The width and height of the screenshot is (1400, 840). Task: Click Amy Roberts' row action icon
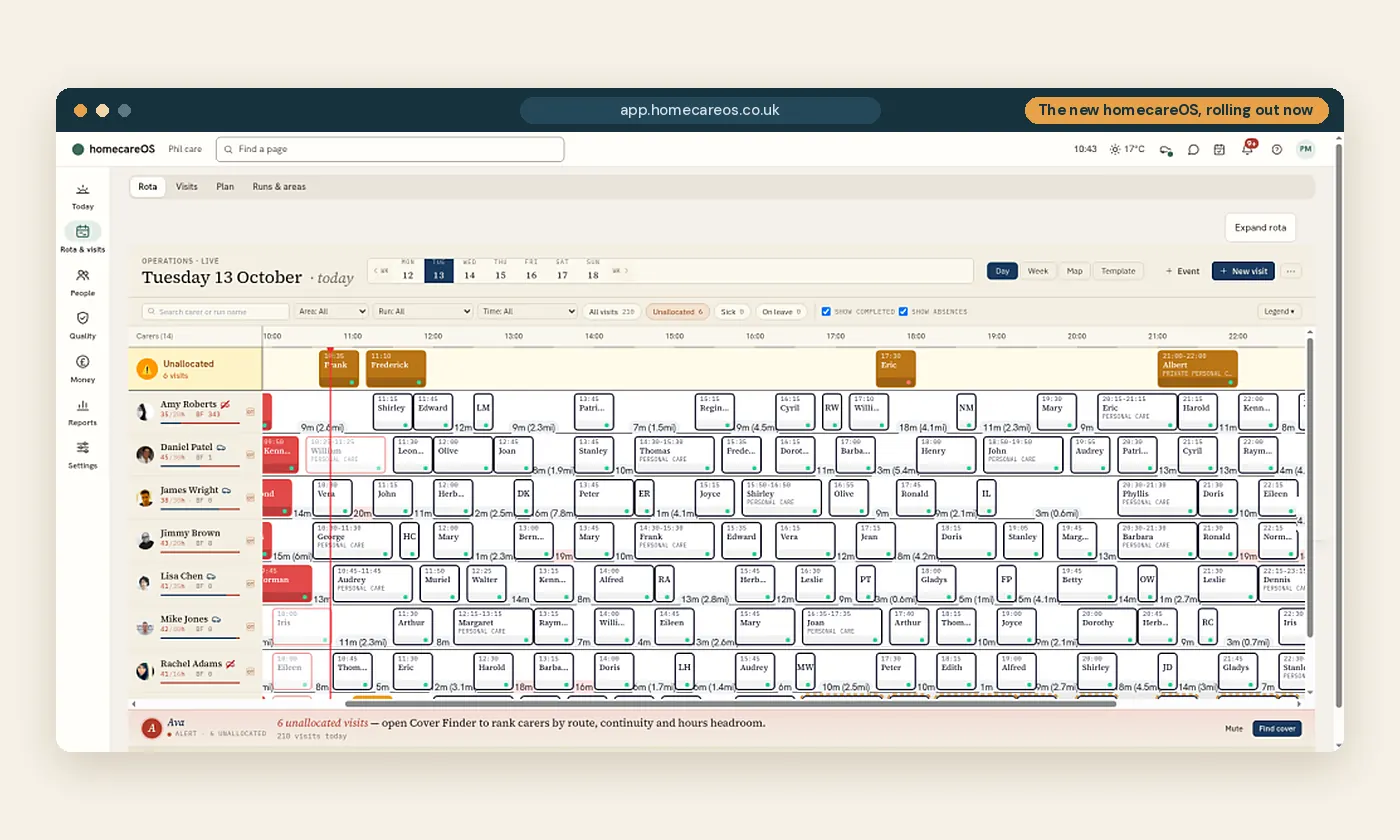click(x=251, y=410)
